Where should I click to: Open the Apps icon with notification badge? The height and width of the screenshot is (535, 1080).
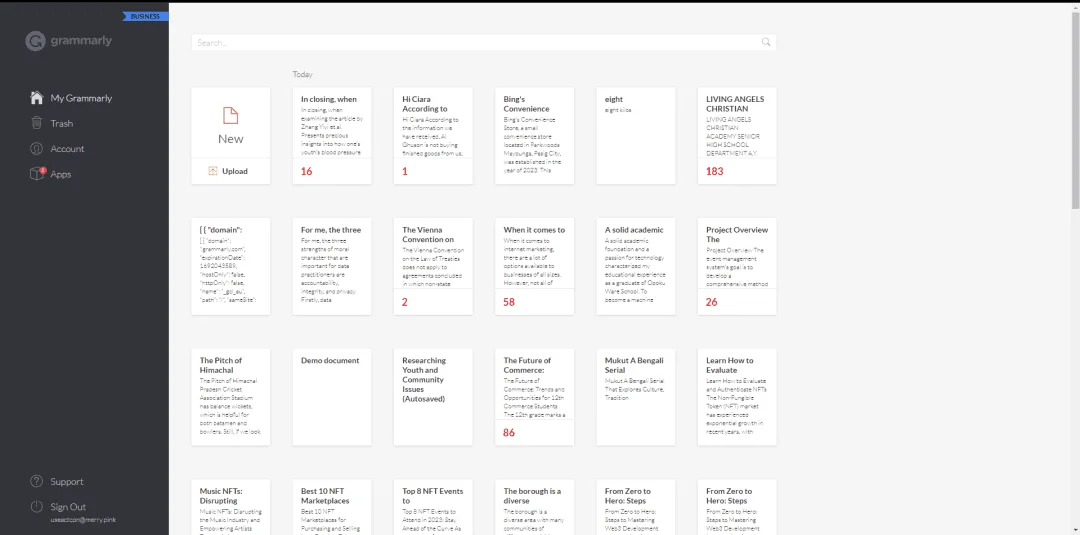coord(37,174)
